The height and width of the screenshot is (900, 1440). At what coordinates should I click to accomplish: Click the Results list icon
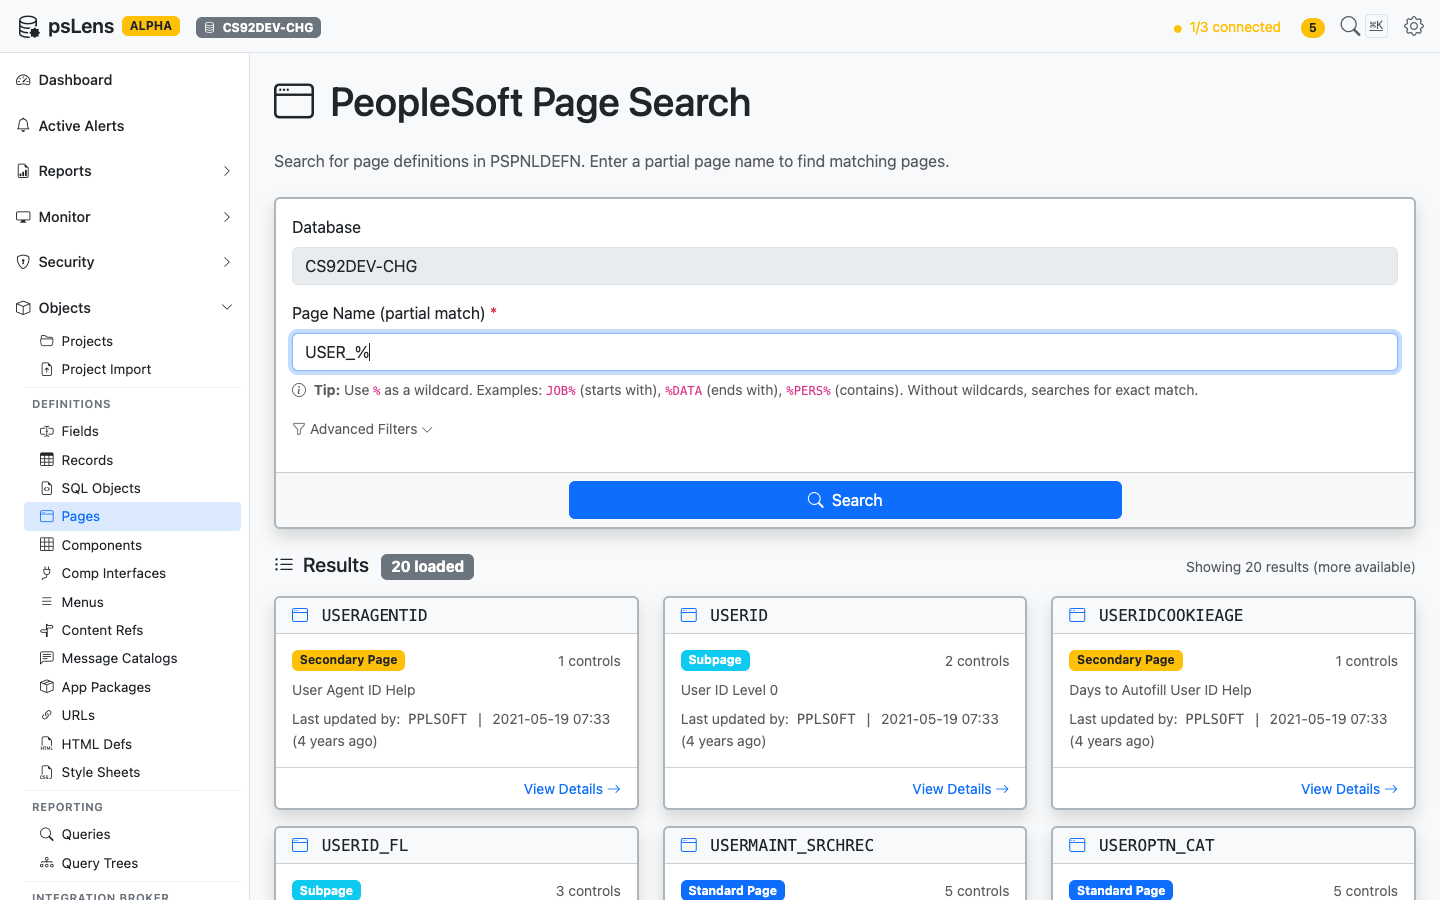click(x=284, y=565)
